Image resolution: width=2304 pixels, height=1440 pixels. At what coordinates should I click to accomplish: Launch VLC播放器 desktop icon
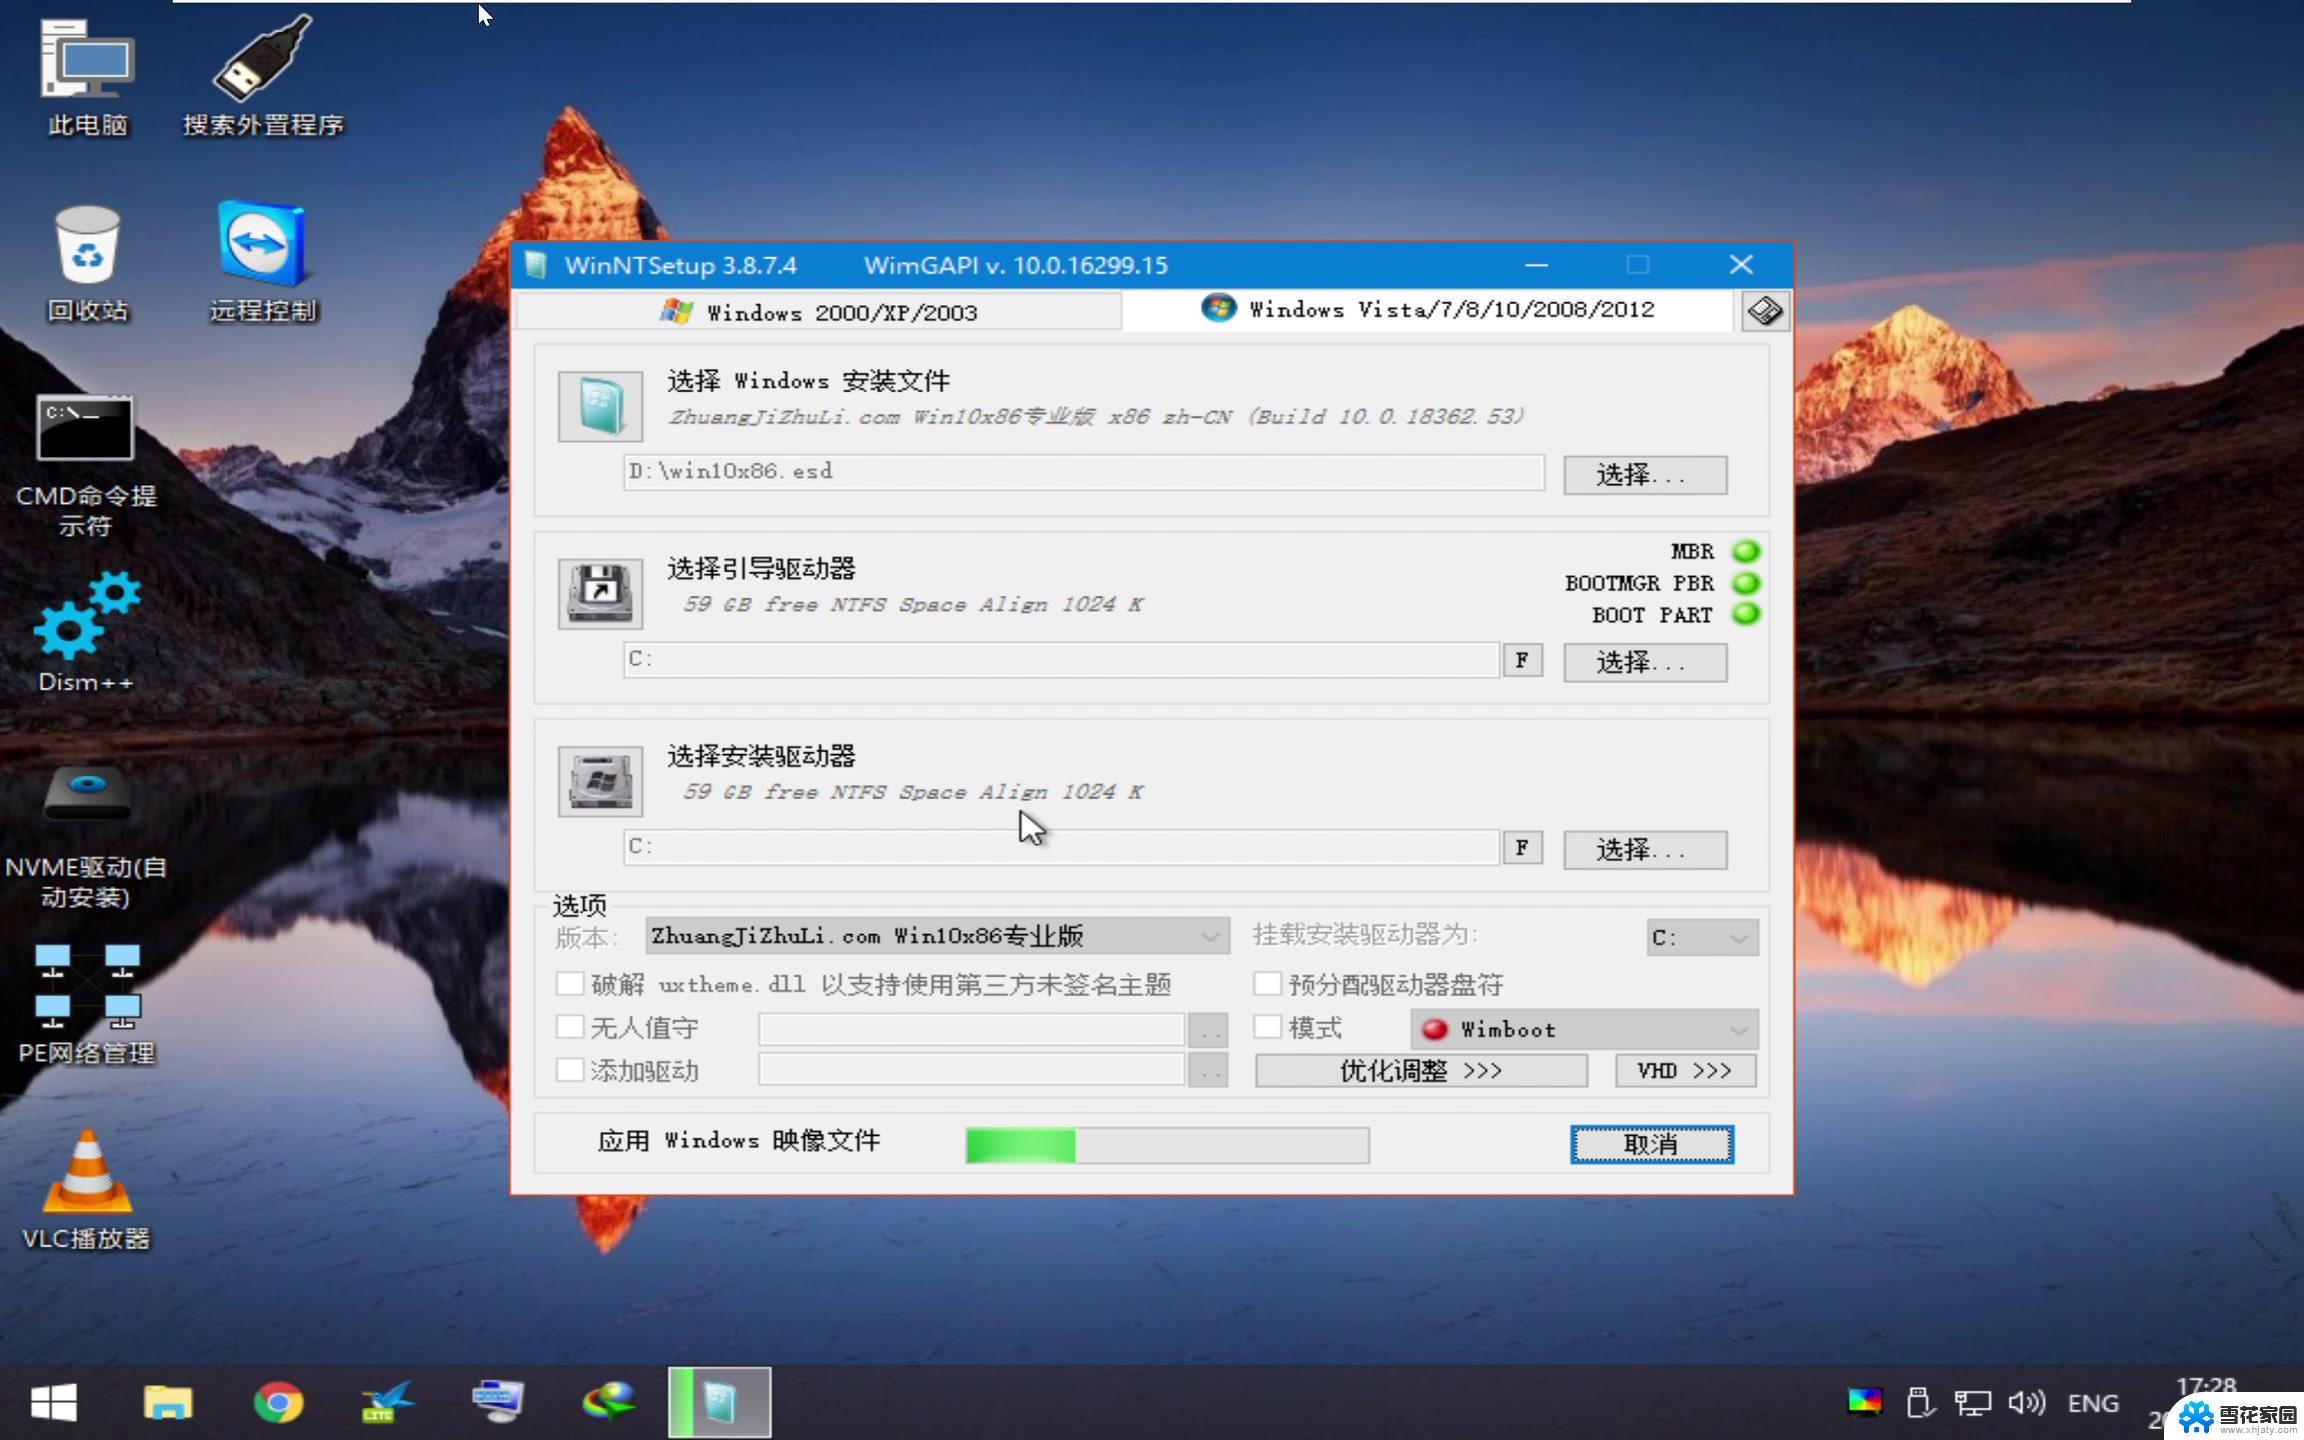point(87,1190)
